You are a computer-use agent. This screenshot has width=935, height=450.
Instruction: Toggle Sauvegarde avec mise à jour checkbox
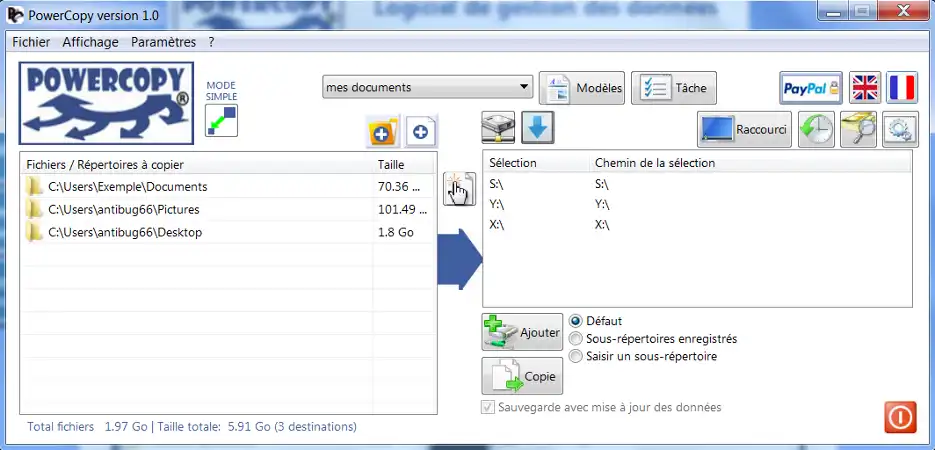(x=488, y=408)
